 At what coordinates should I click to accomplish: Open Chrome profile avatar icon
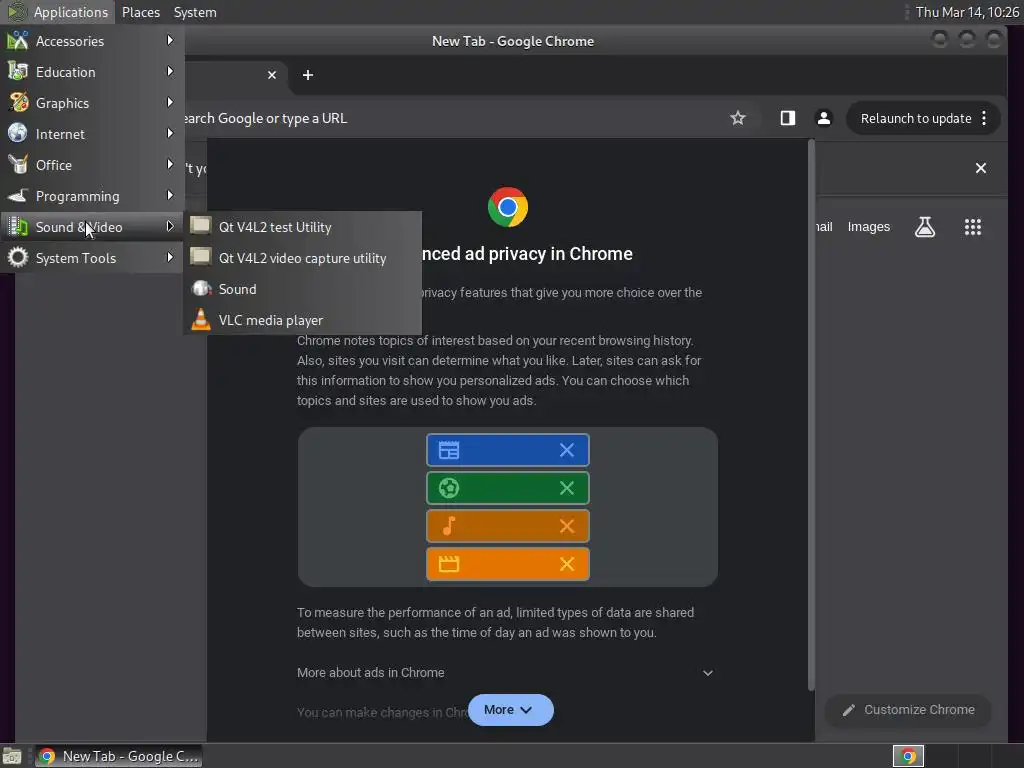tap(824, 118)
